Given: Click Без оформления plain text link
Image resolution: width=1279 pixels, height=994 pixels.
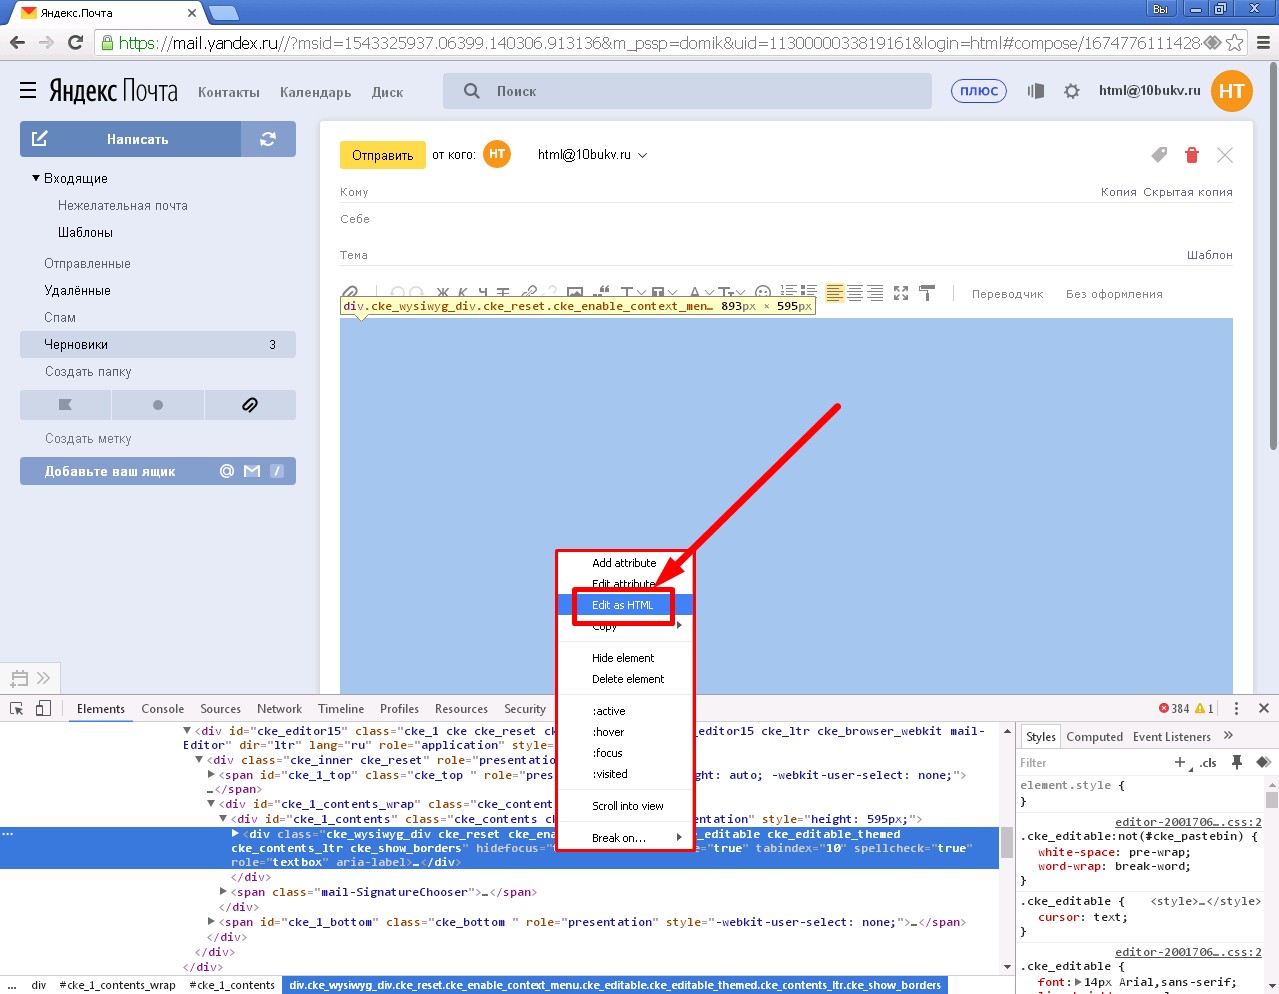Looking at the screenshot, I should [1114, 294].
